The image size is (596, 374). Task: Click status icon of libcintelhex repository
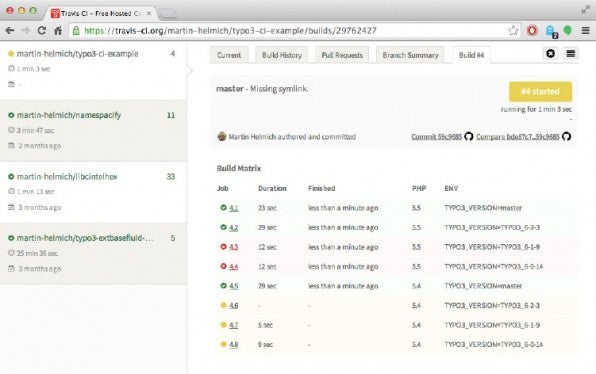11,176
